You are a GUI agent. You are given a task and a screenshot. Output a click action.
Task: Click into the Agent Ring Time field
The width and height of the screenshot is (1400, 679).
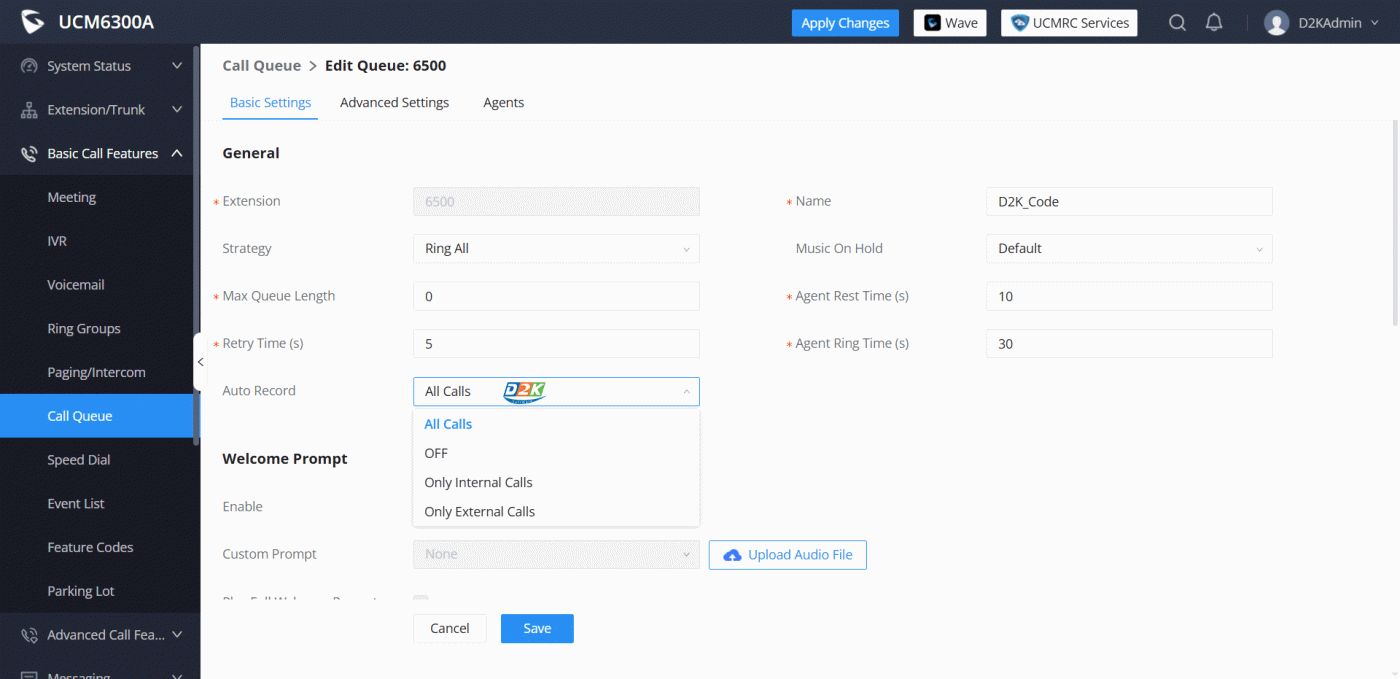point(1128,344)
